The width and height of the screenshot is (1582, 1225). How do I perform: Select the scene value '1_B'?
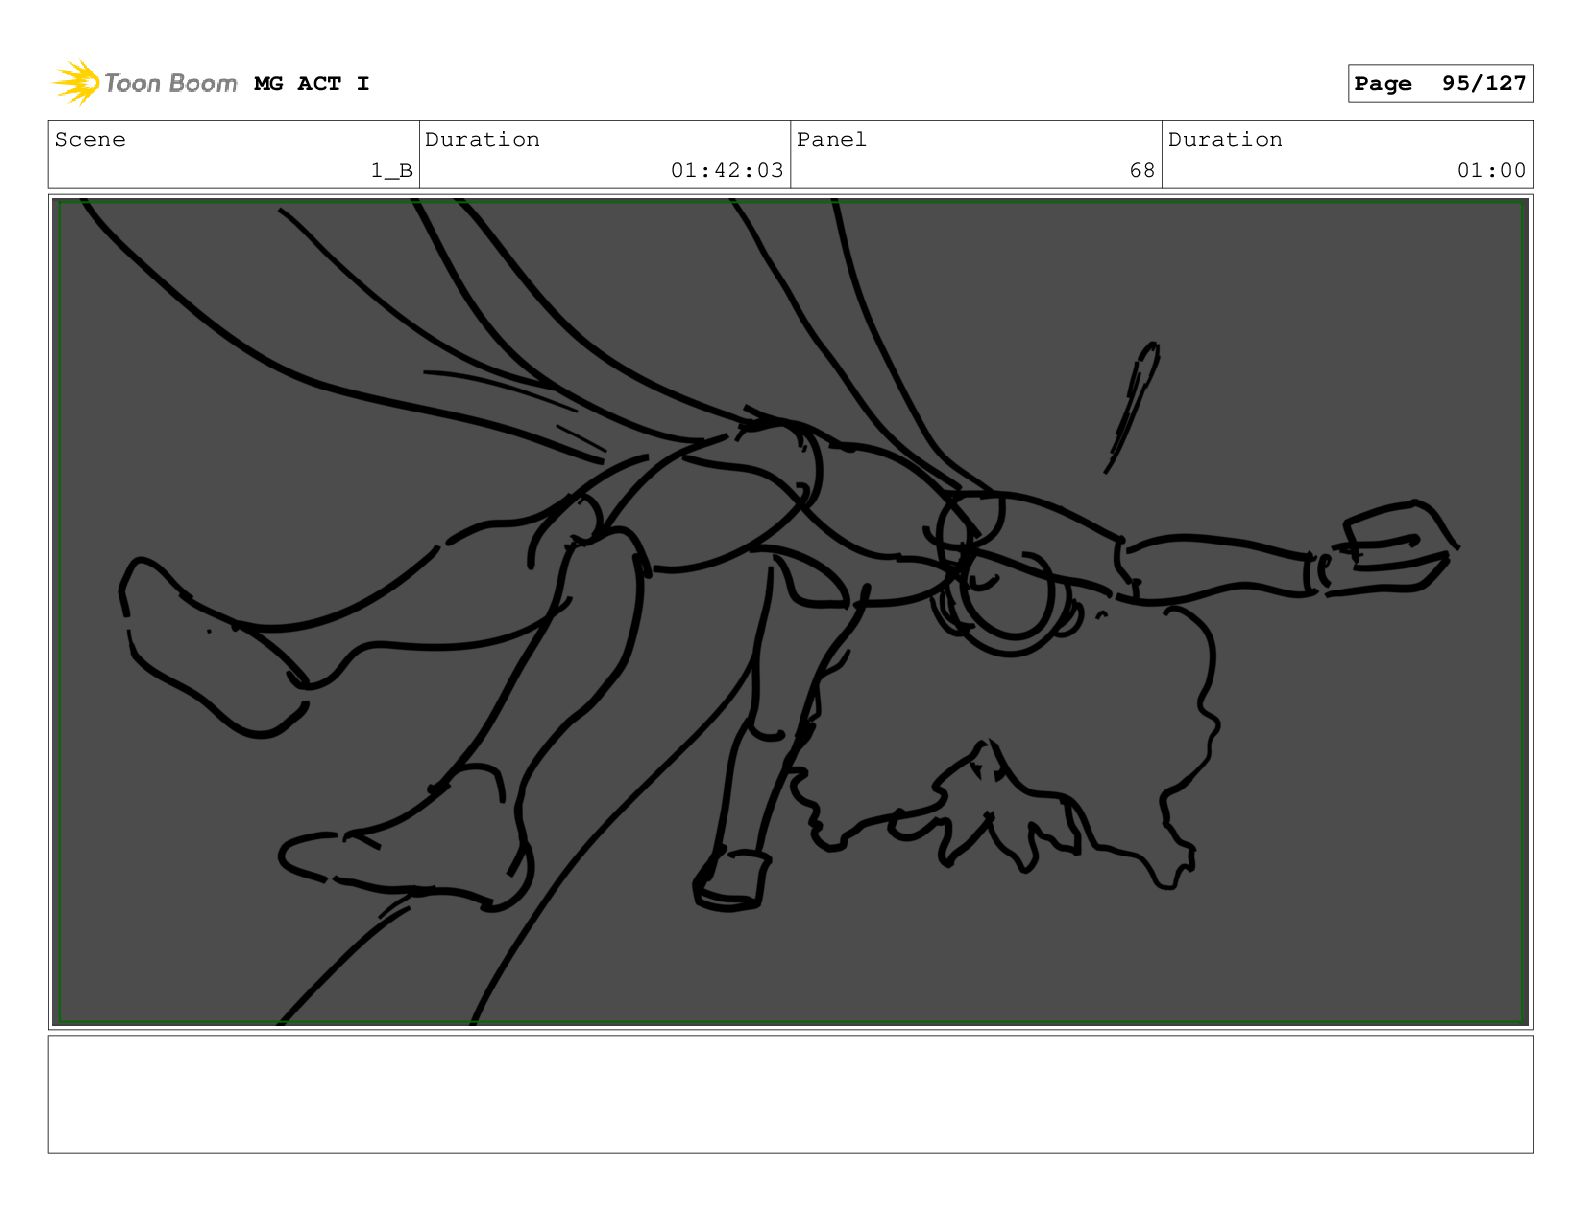(392, 171)
